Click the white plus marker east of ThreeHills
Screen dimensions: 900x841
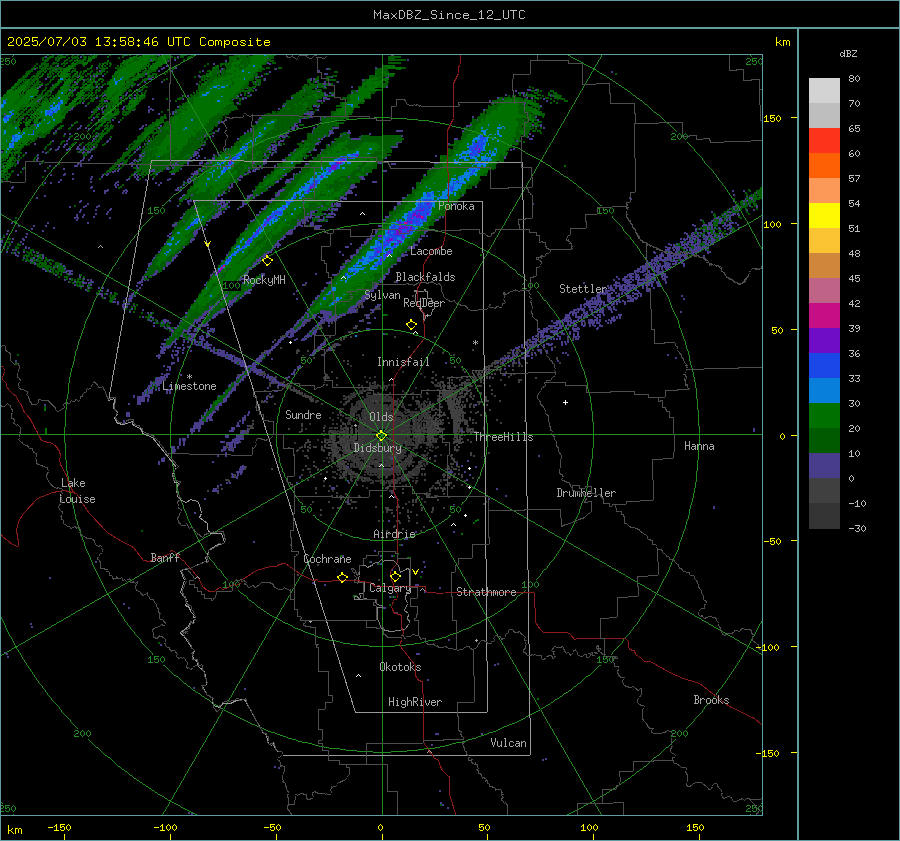pyautogui.click(x=565, y=402)
